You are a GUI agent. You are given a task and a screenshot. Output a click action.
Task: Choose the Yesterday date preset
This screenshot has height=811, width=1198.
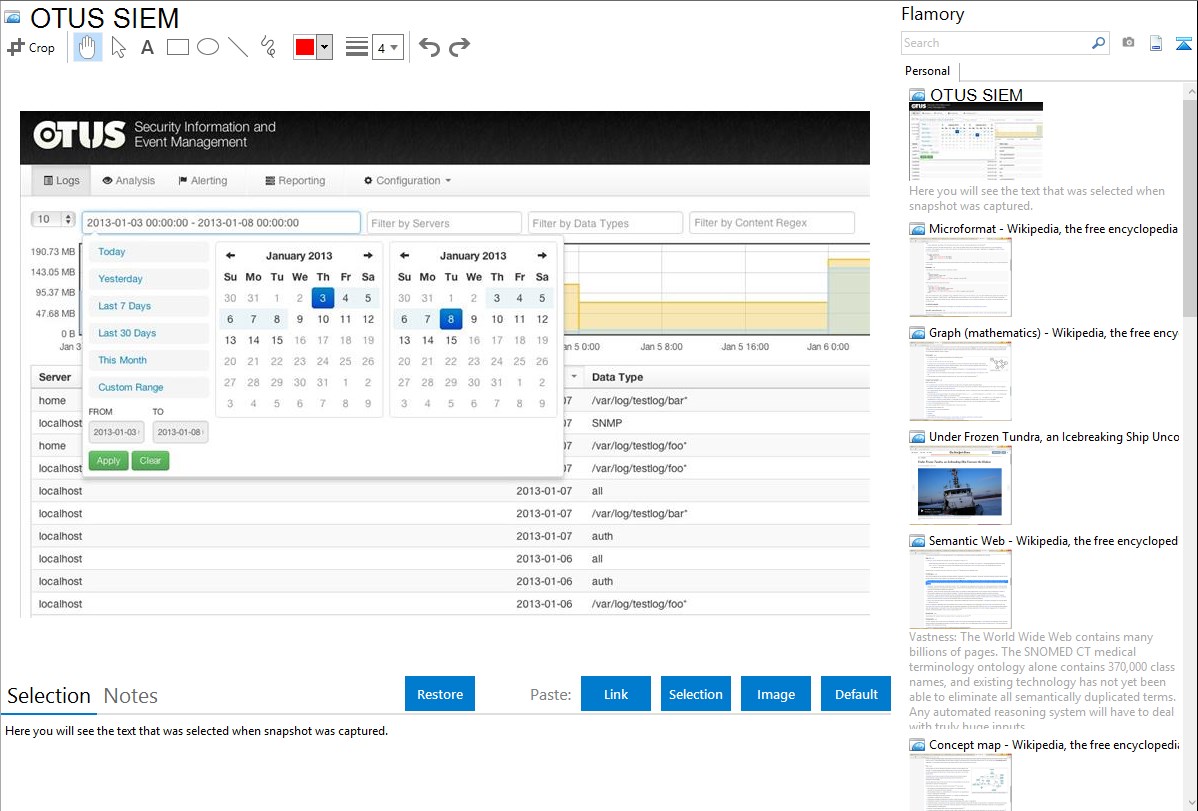[149, 279]
